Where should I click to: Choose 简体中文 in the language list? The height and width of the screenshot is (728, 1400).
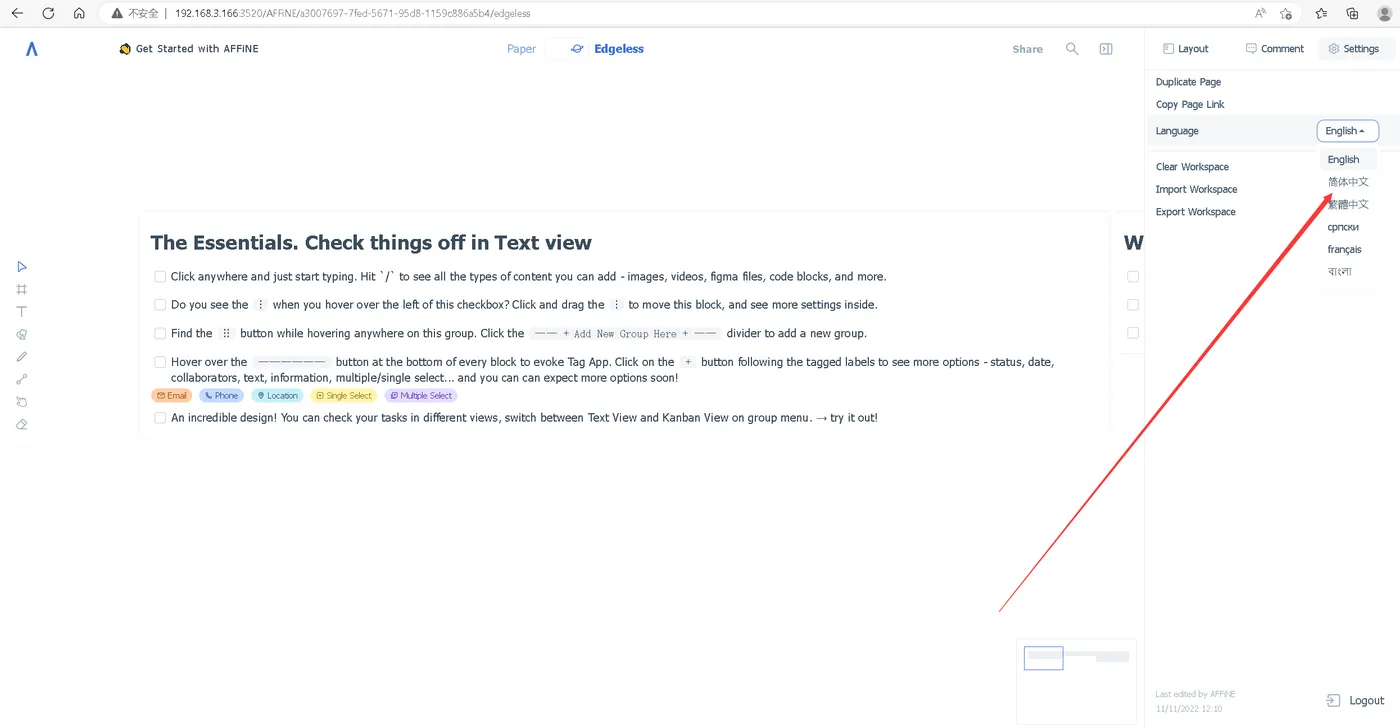pyautogui.click(x=1348, y=182)
